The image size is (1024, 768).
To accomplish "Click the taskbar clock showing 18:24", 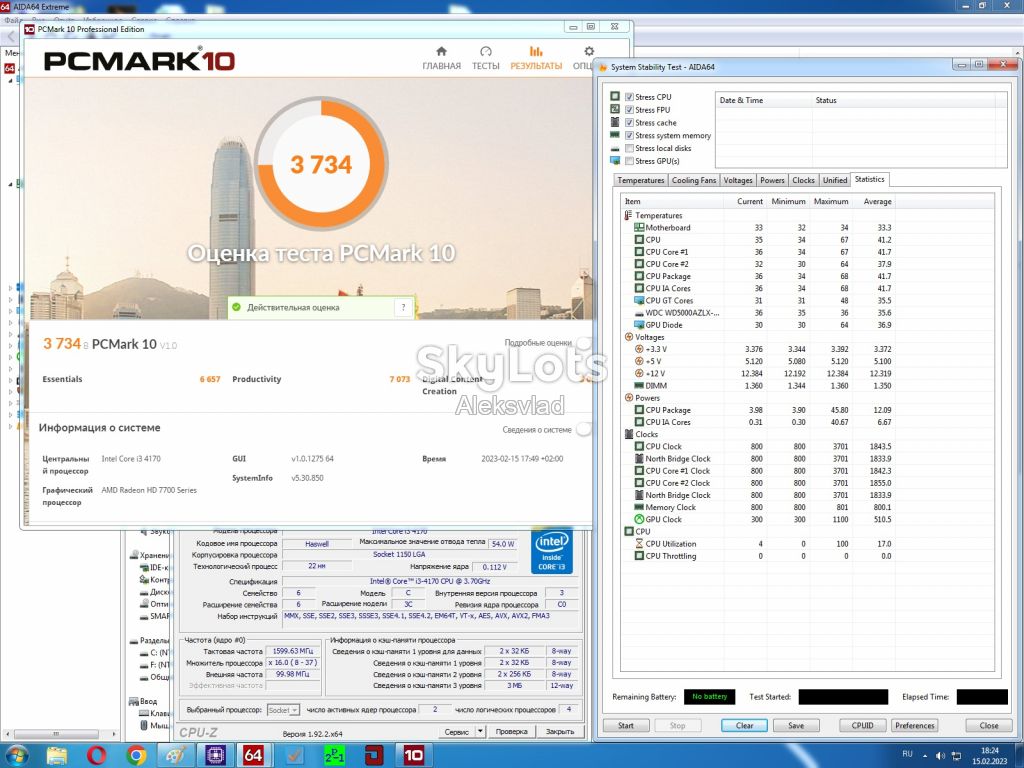I will 989,756.
